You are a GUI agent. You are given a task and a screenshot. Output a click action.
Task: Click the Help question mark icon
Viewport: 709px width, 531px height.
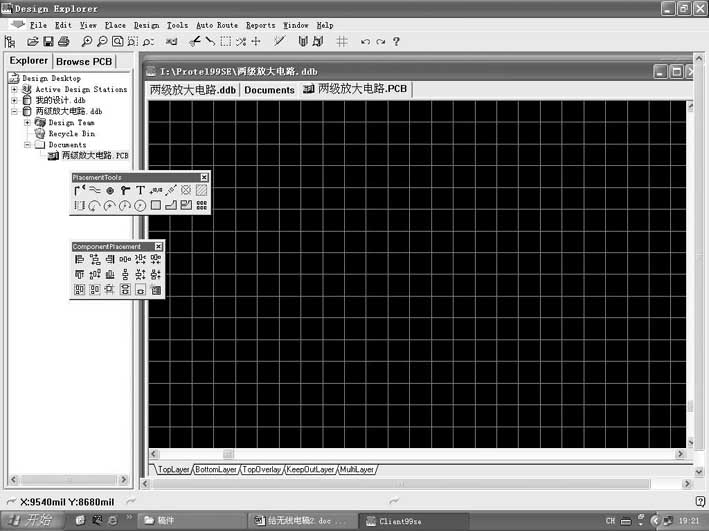point(396,42)
